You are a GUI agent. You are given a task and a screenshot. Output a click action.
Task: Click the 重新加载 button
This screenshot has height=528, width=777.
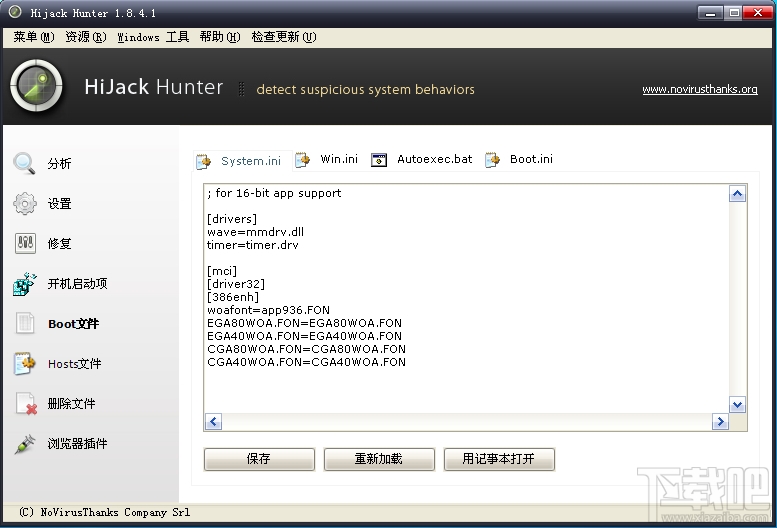click(x=379, y=459)
